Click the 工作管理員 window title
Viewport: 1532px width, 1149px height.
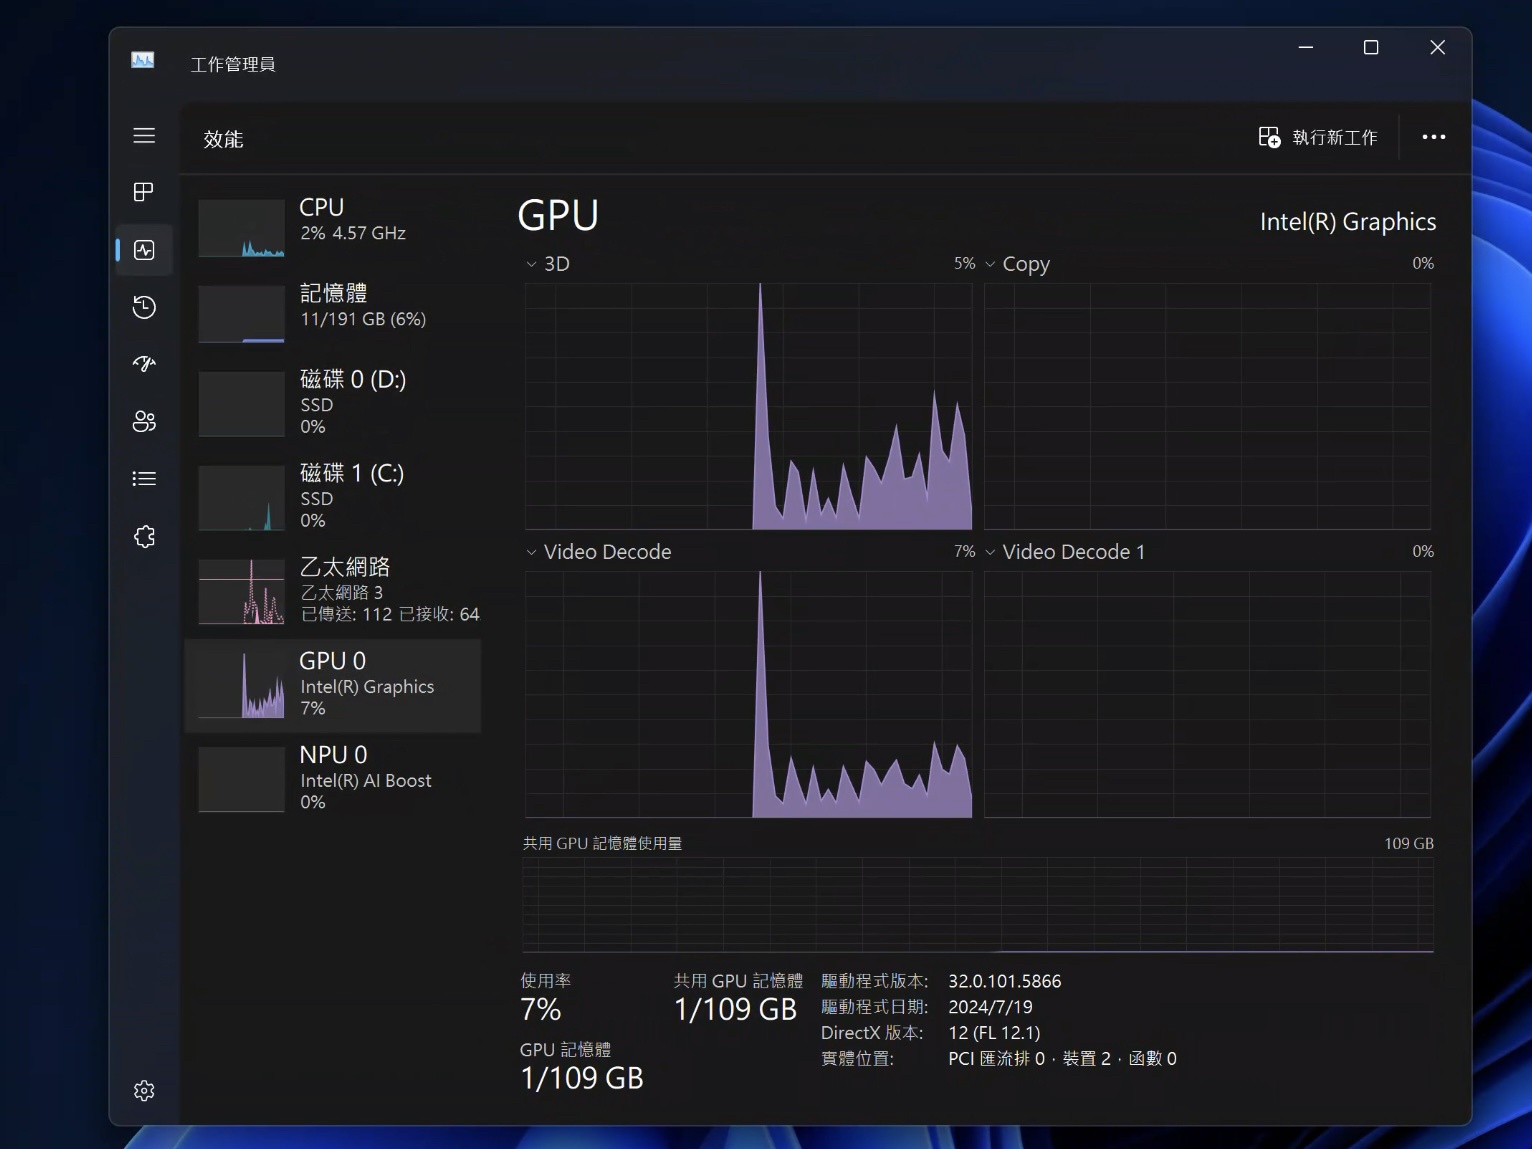point(233,64)
